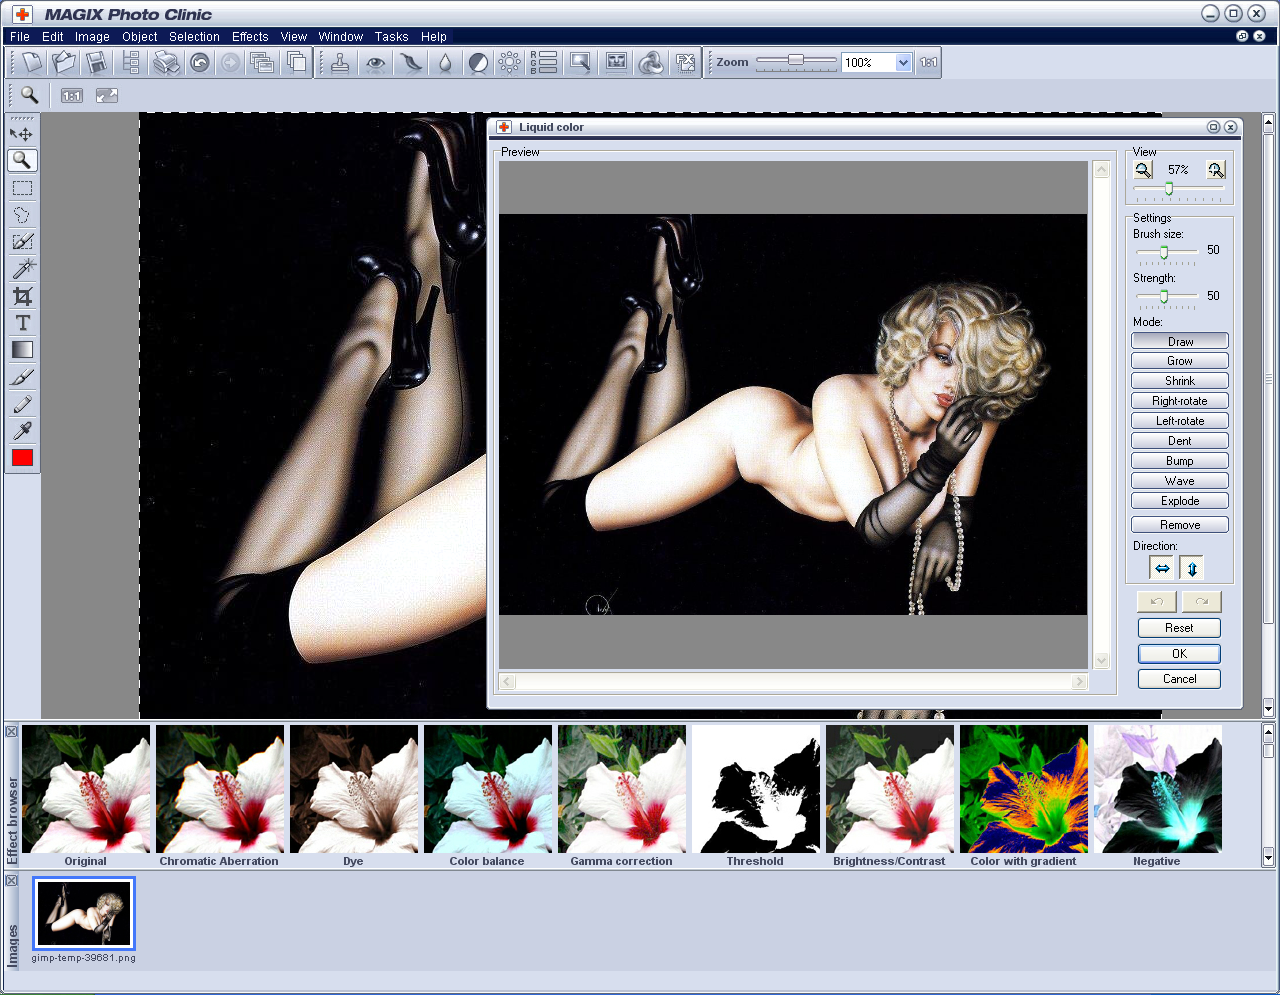Click the zoom-in magnifier in Liquid color View

(x=1215, y=170)
